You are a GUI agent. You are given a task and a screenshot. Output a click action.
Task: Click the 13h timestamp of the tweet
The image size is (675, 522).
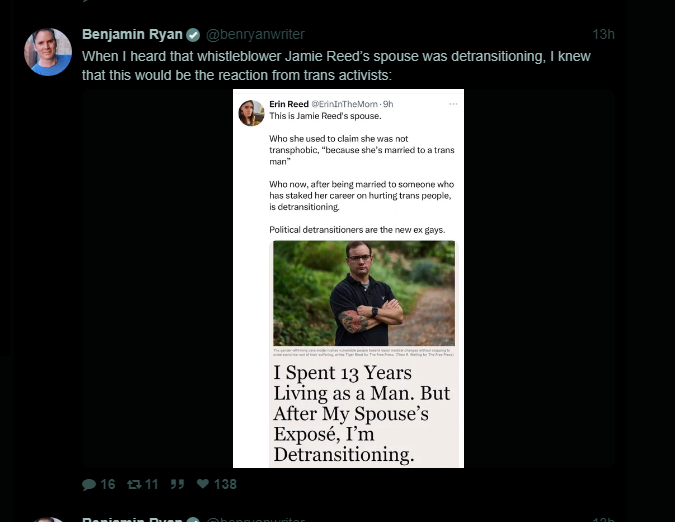[x=603, y=35]
